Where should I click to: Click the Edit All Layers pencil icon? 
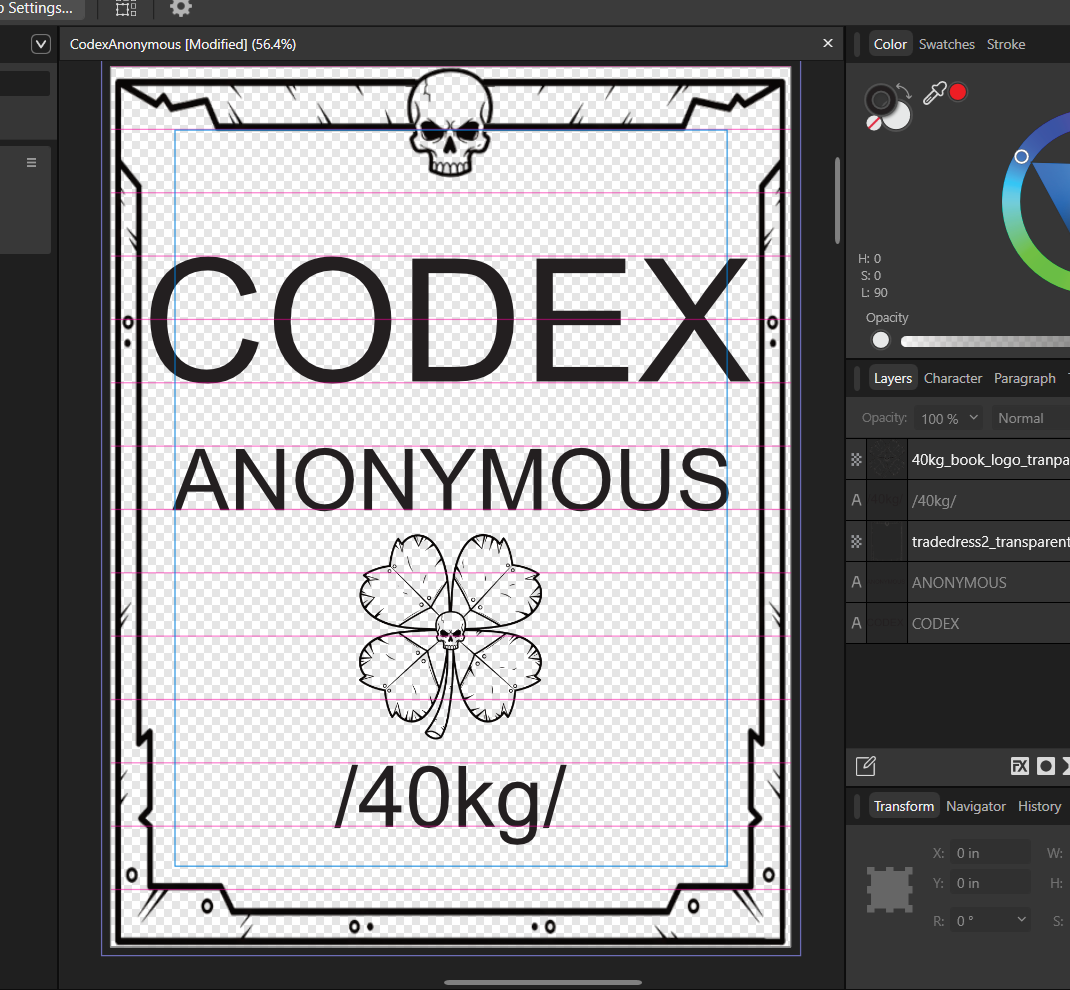[865, 766]
